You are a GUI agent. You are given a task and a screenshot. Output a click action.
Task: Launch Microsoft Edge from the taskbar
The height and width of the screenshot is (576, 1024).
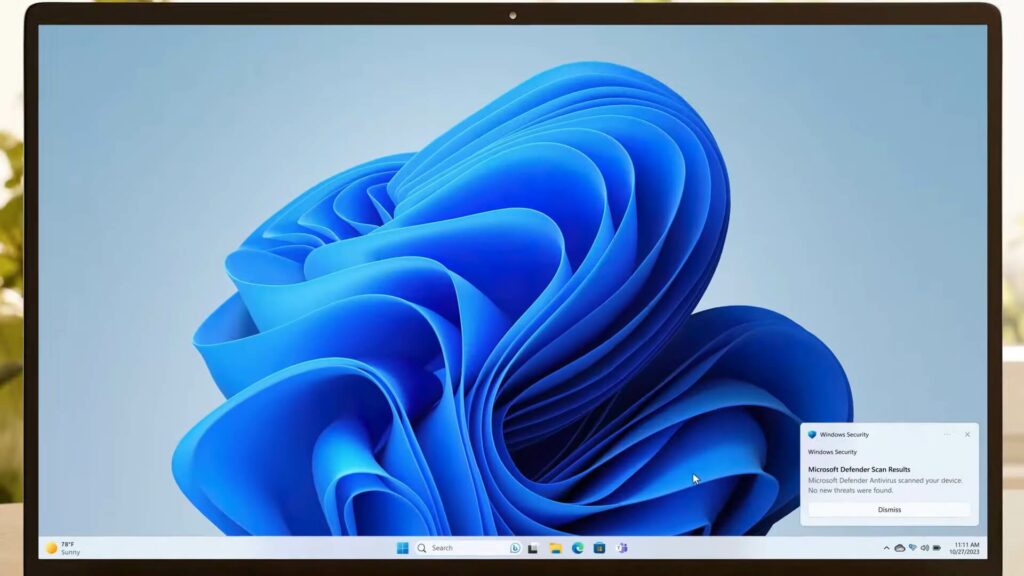(x=577, y=548)
